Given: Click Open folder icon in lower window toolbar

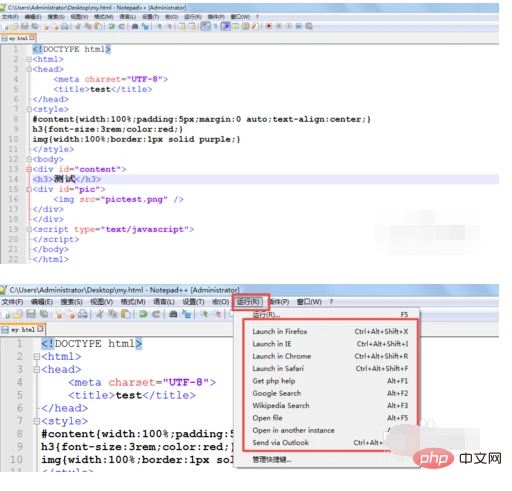Looking at the screenshot, I should coord(18,314).
